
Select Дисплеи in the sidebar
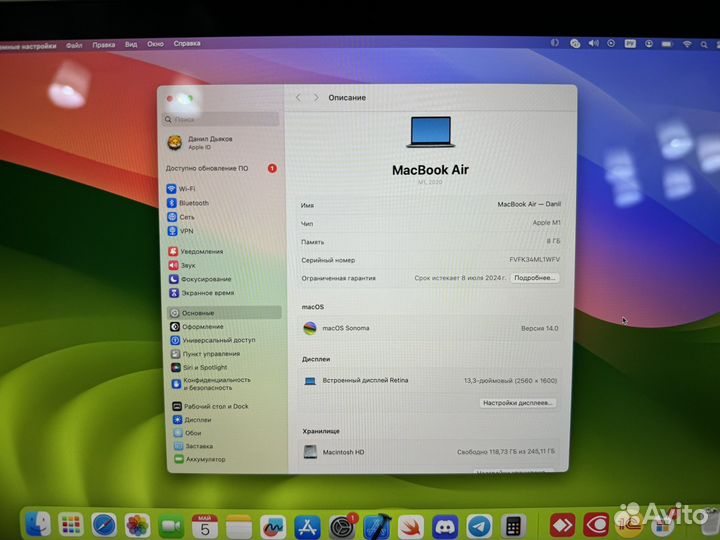click(192, 420)
